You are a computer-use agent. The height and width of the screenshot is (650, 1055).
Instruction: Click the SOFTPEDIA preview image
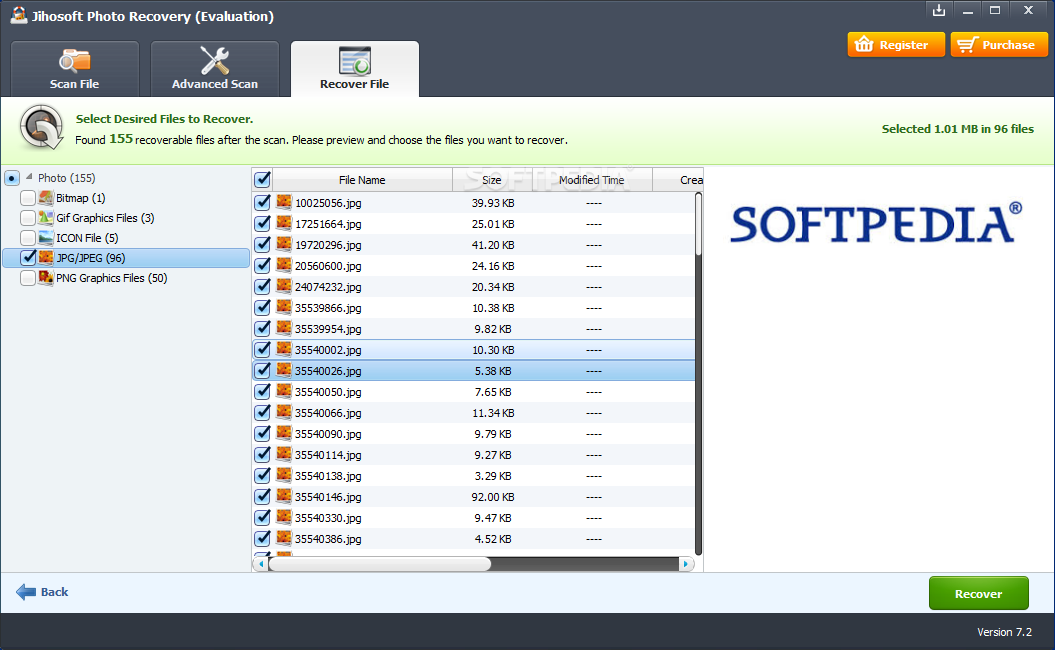tap(876, 223)
